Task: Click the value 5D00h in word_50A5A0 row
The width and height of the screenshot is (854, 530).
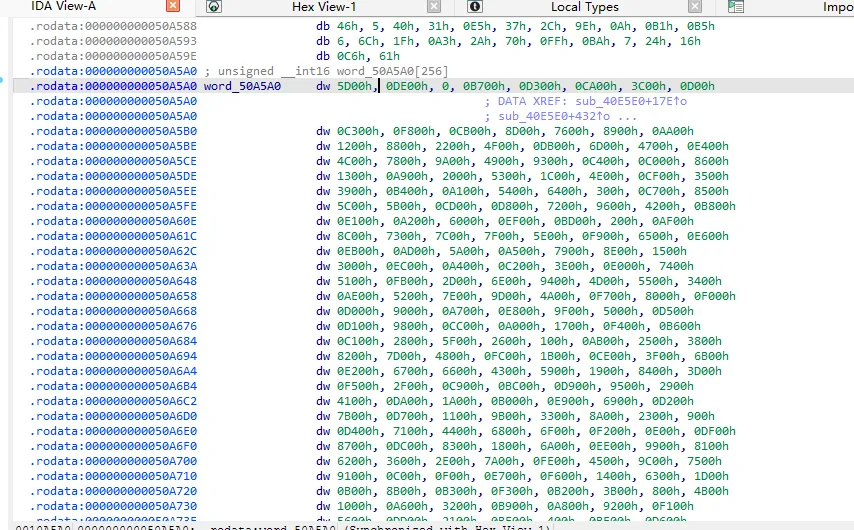Action: [x=354, y=86]
